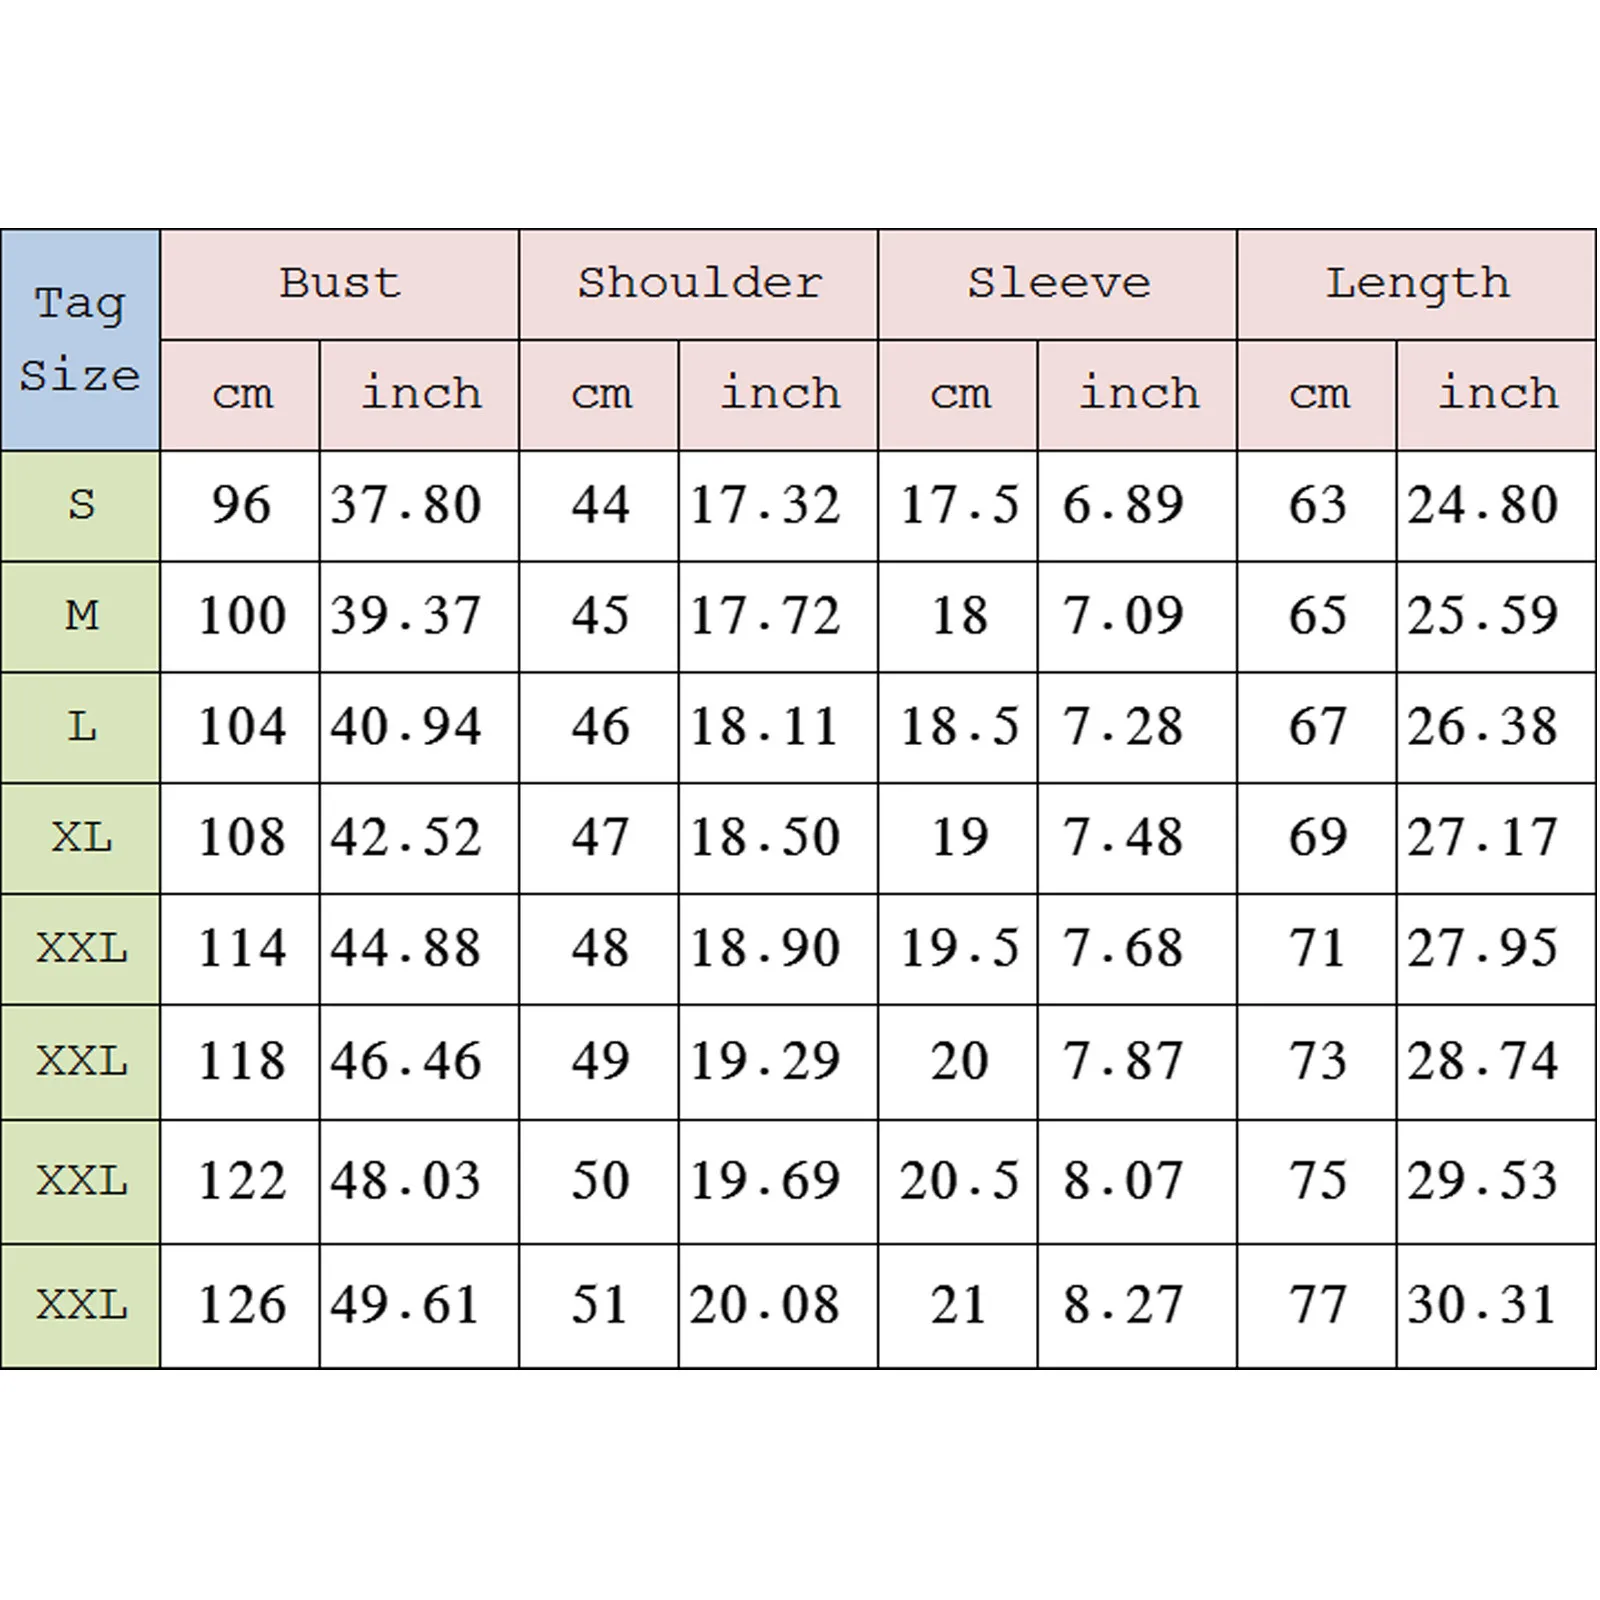Click the Shoulder column header
The width and height of the screenshot is (1600, 1600).
pos(699,285)
